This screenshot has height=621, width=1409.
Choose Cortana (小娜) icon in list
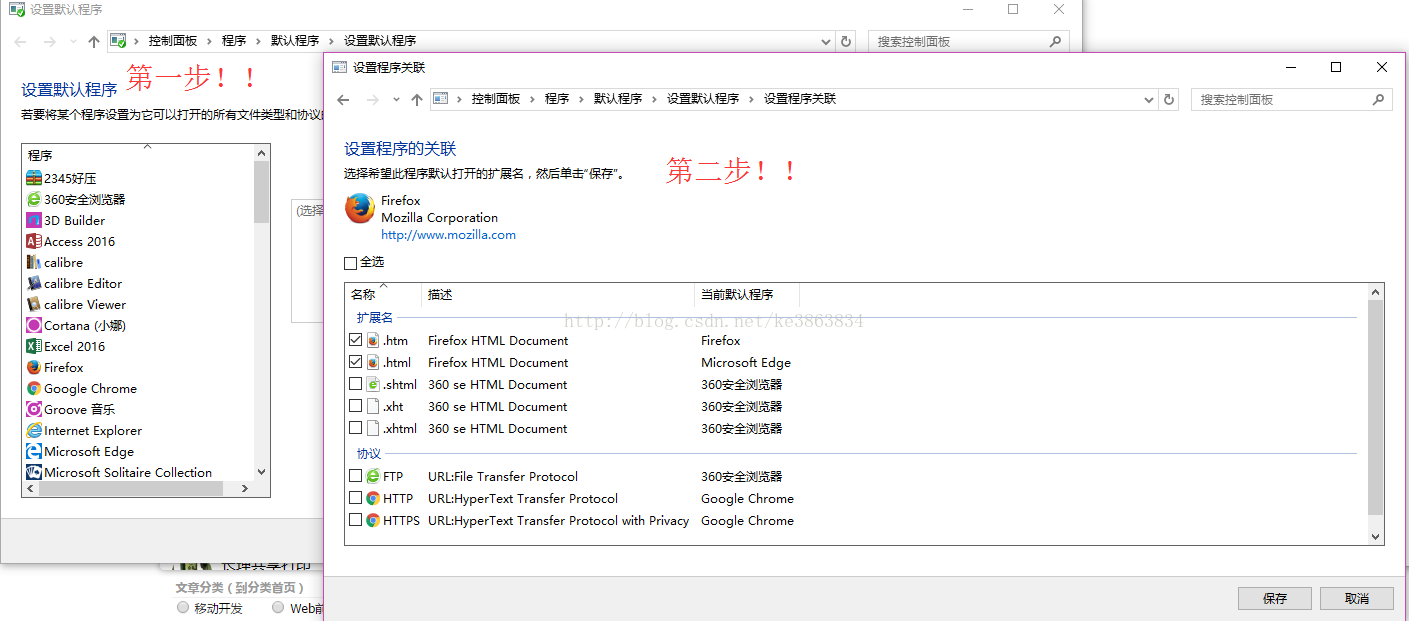(x=34, y=325)
